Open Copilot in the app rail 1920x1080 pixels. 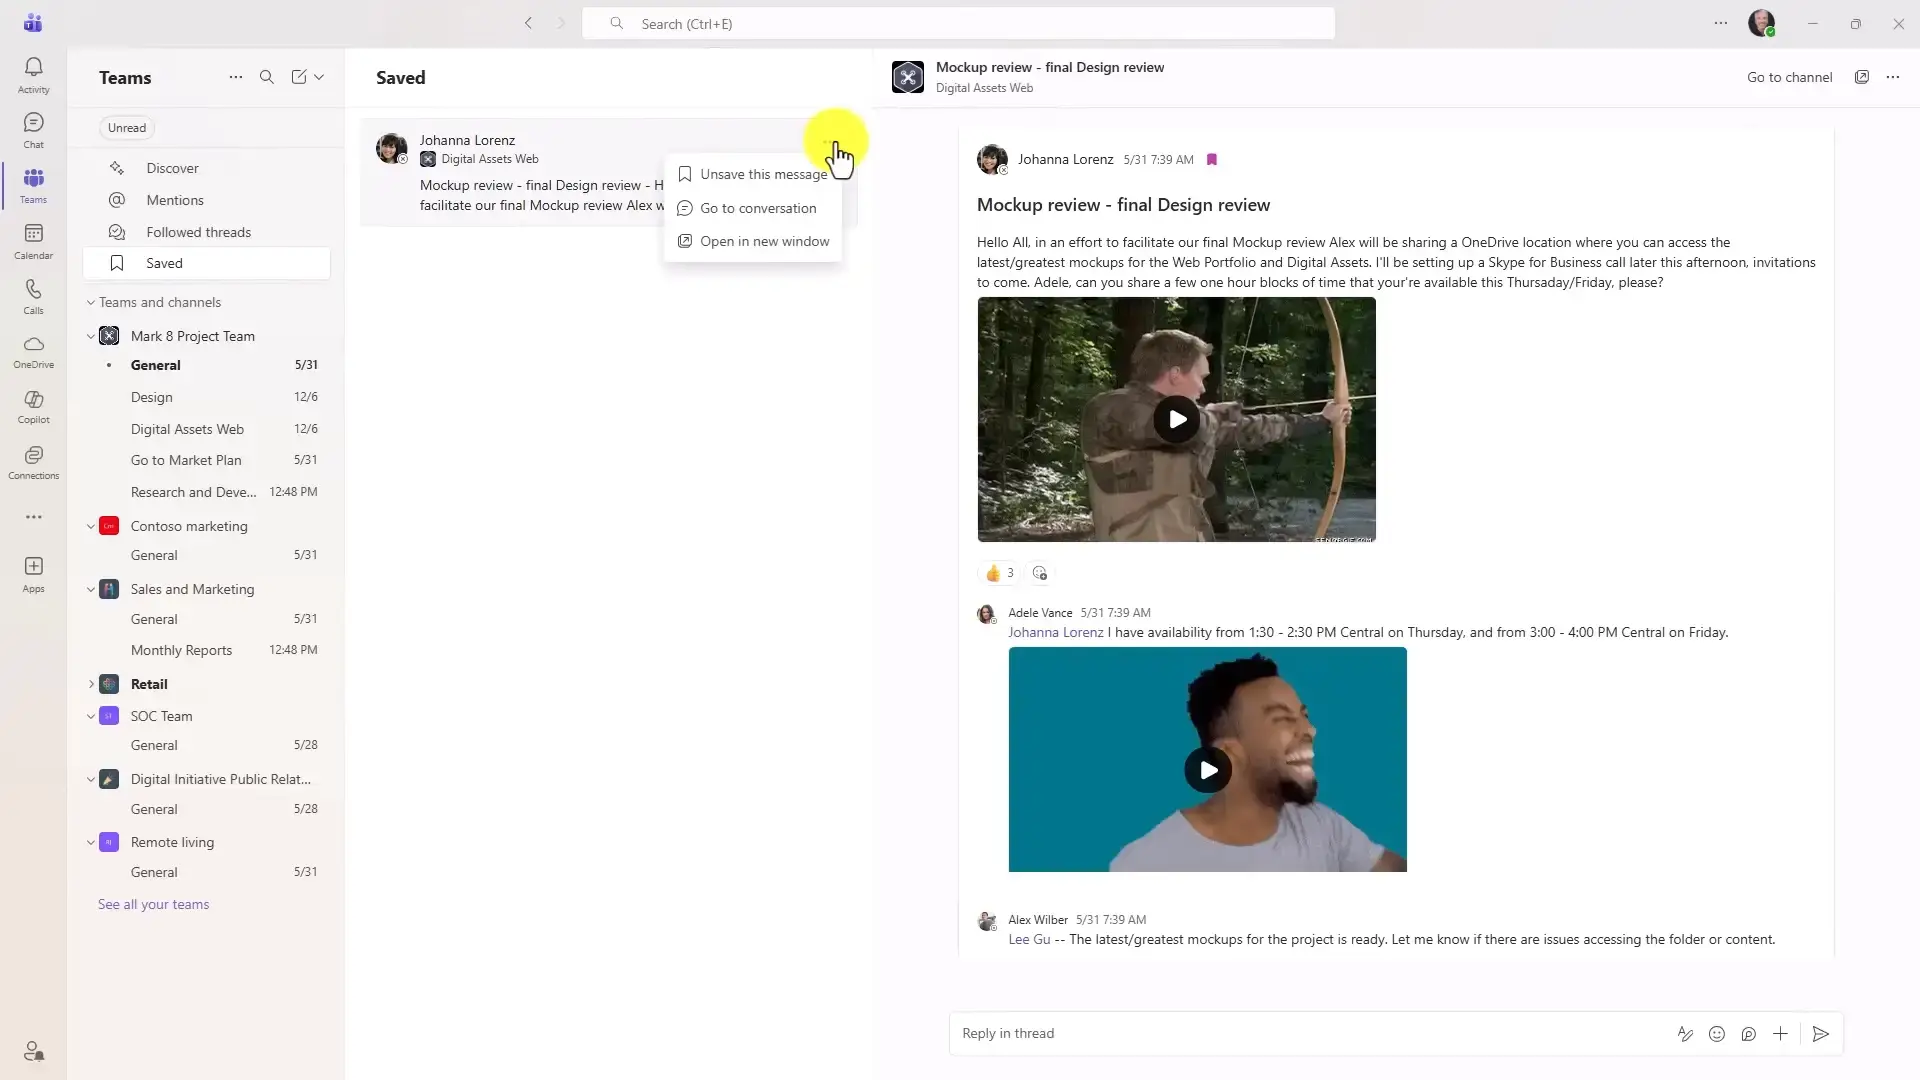pos(33,406)
